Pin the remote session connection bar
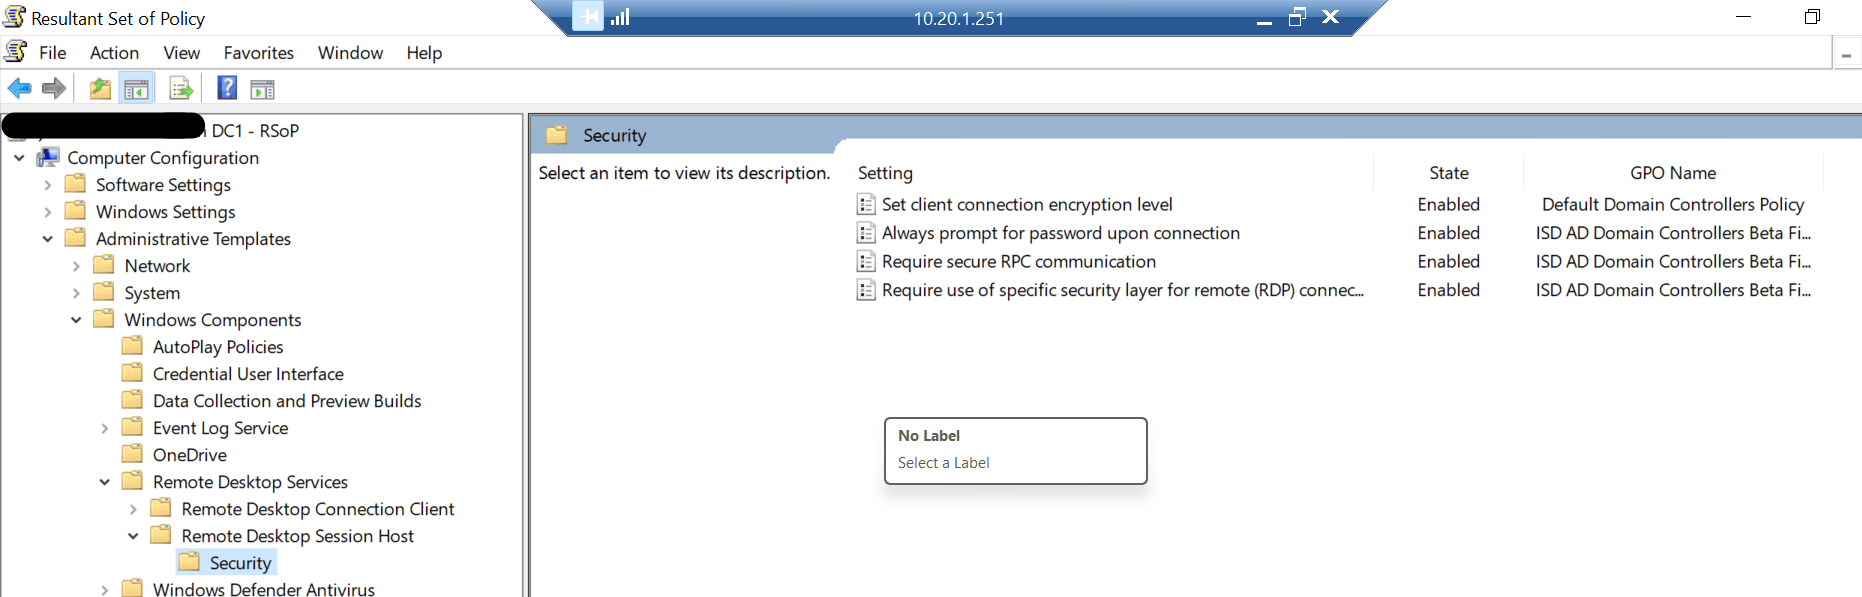Viewport: 1862px width, 597px height. click(x=588, y=17)
